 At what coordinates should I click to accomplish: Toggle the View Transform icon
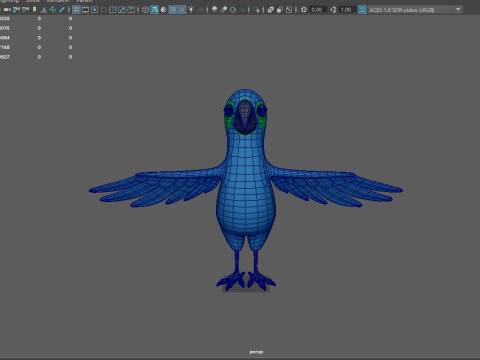pyautogui.click(x=362, y=10)
